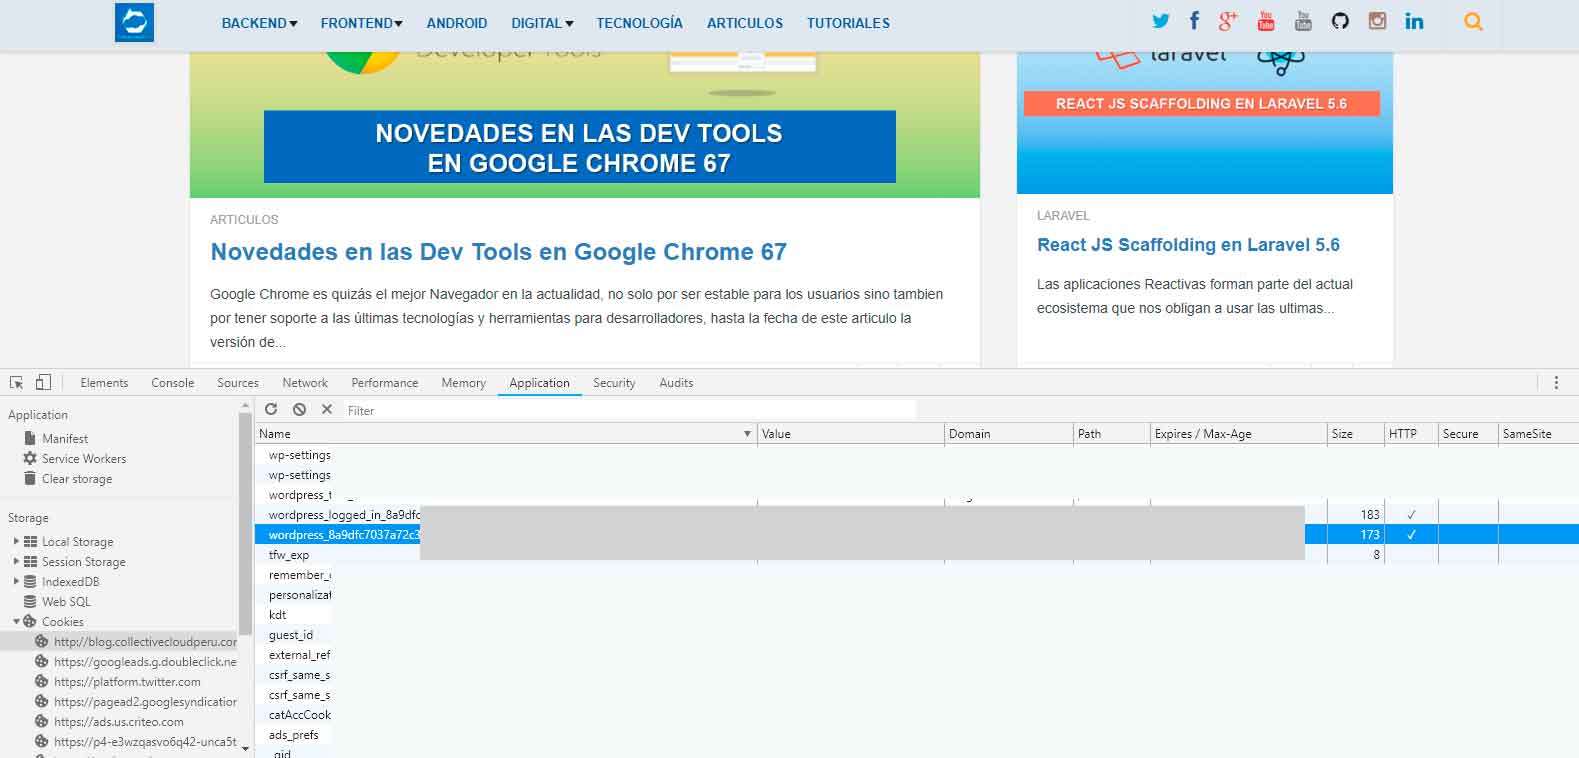Open the DIGITAL dropdown menu
Viewport: 1579px width, 758px height.
(x=542, y=23)
